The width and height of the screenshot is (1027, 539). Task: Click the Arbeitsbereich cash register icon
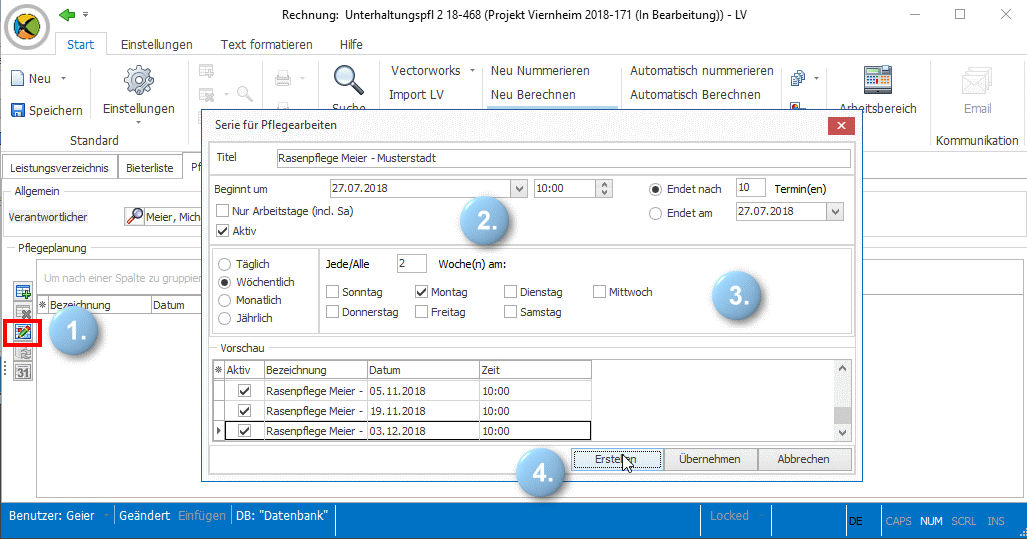(x=878, y=81)
